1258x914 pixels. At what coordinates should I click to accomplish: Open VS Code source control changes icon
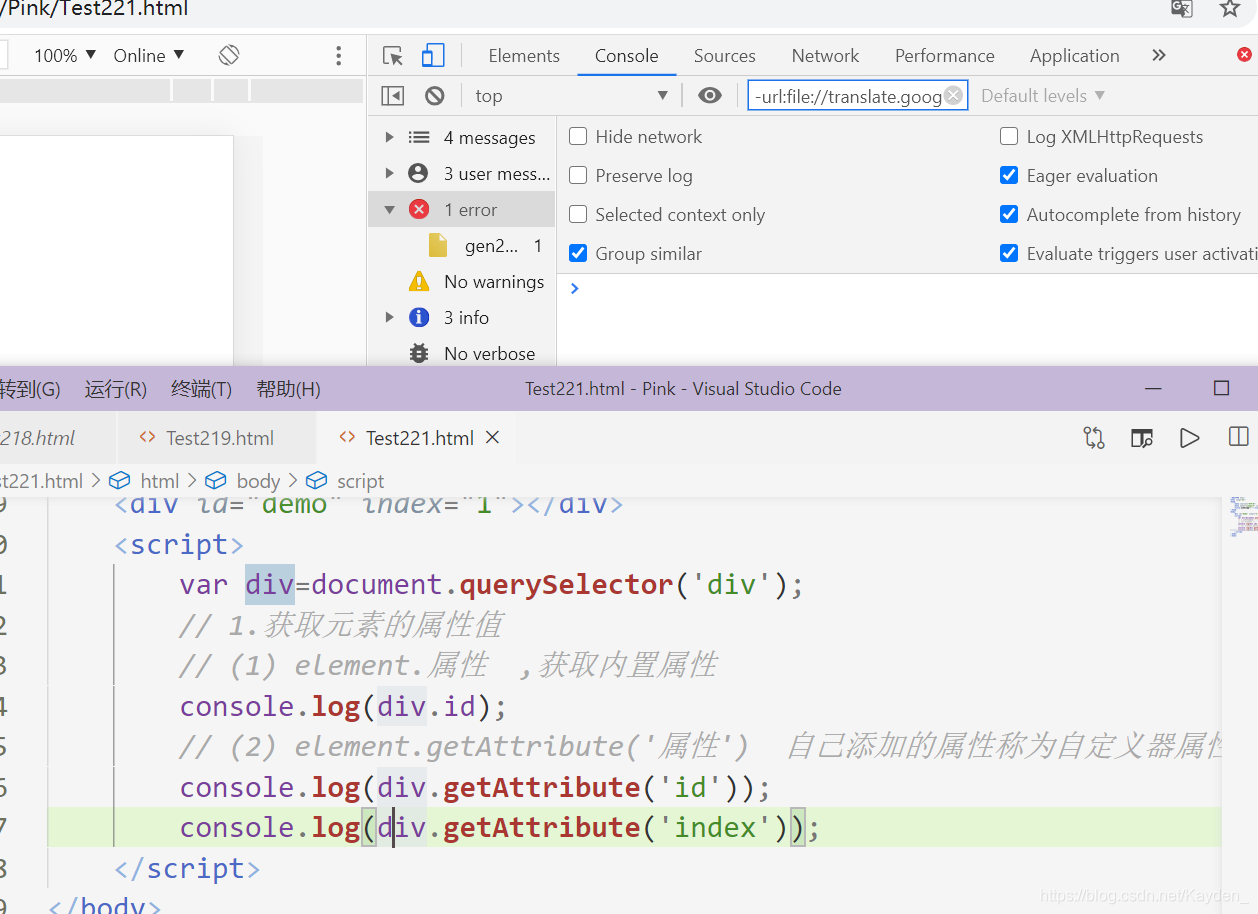coord(1094,437)
